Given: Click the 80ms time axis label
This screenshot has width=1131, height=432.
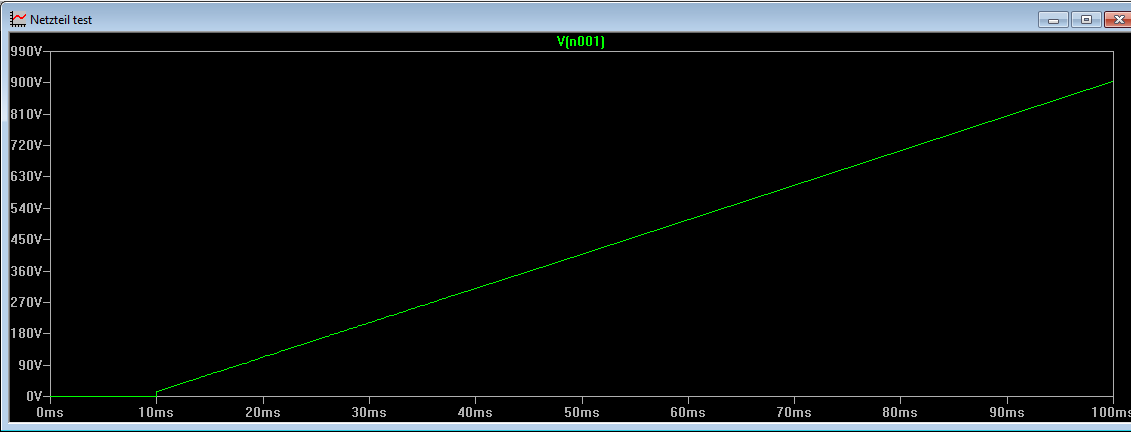Looking at the screenshot, I should tap(900, 412).
